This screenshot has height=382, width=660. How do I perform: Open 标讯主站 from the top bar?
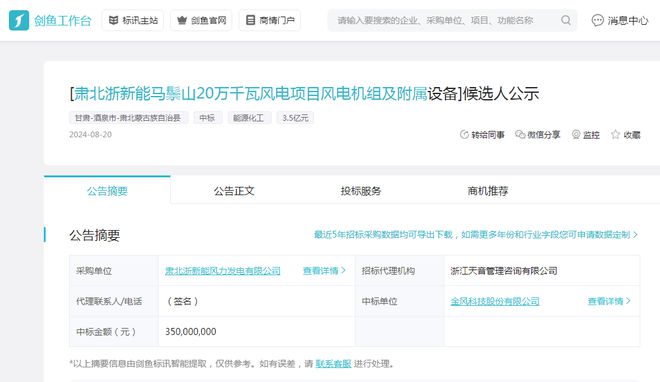coord(133,20)
